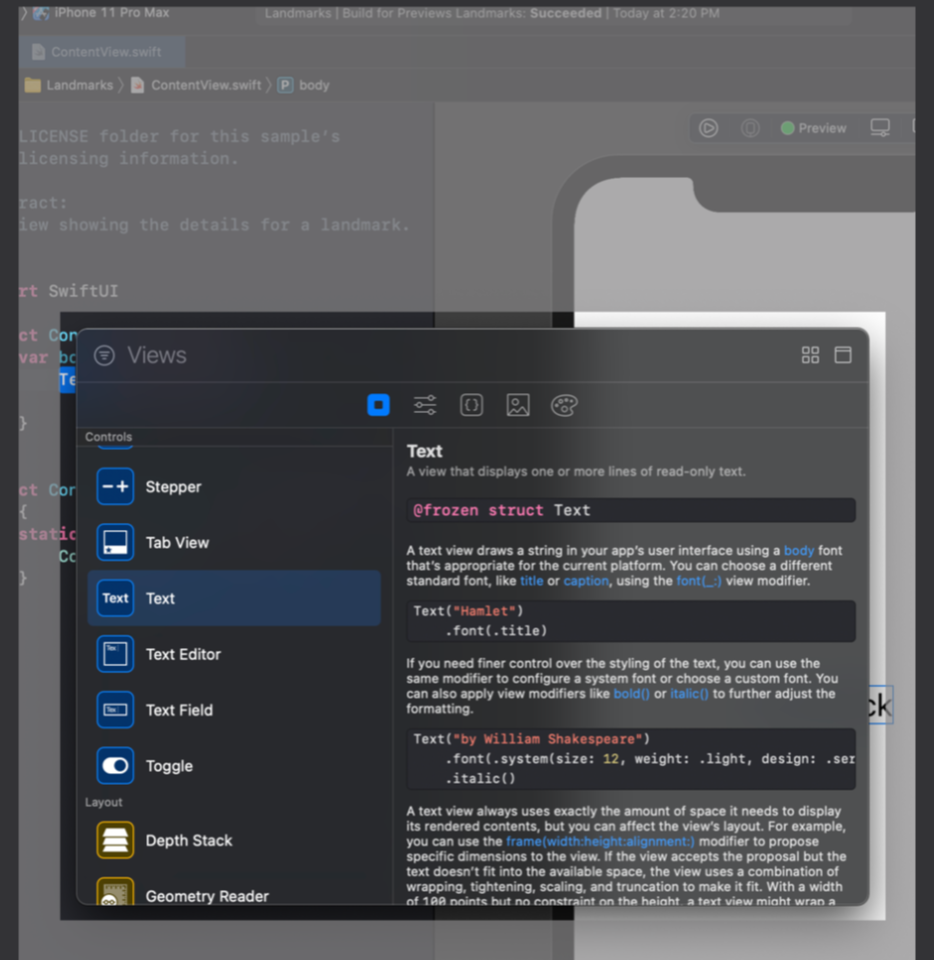Viewport: 934px width, 960px height.
Task: Click the "by William Shakespeare" code sample
Action: coord(631,759)
